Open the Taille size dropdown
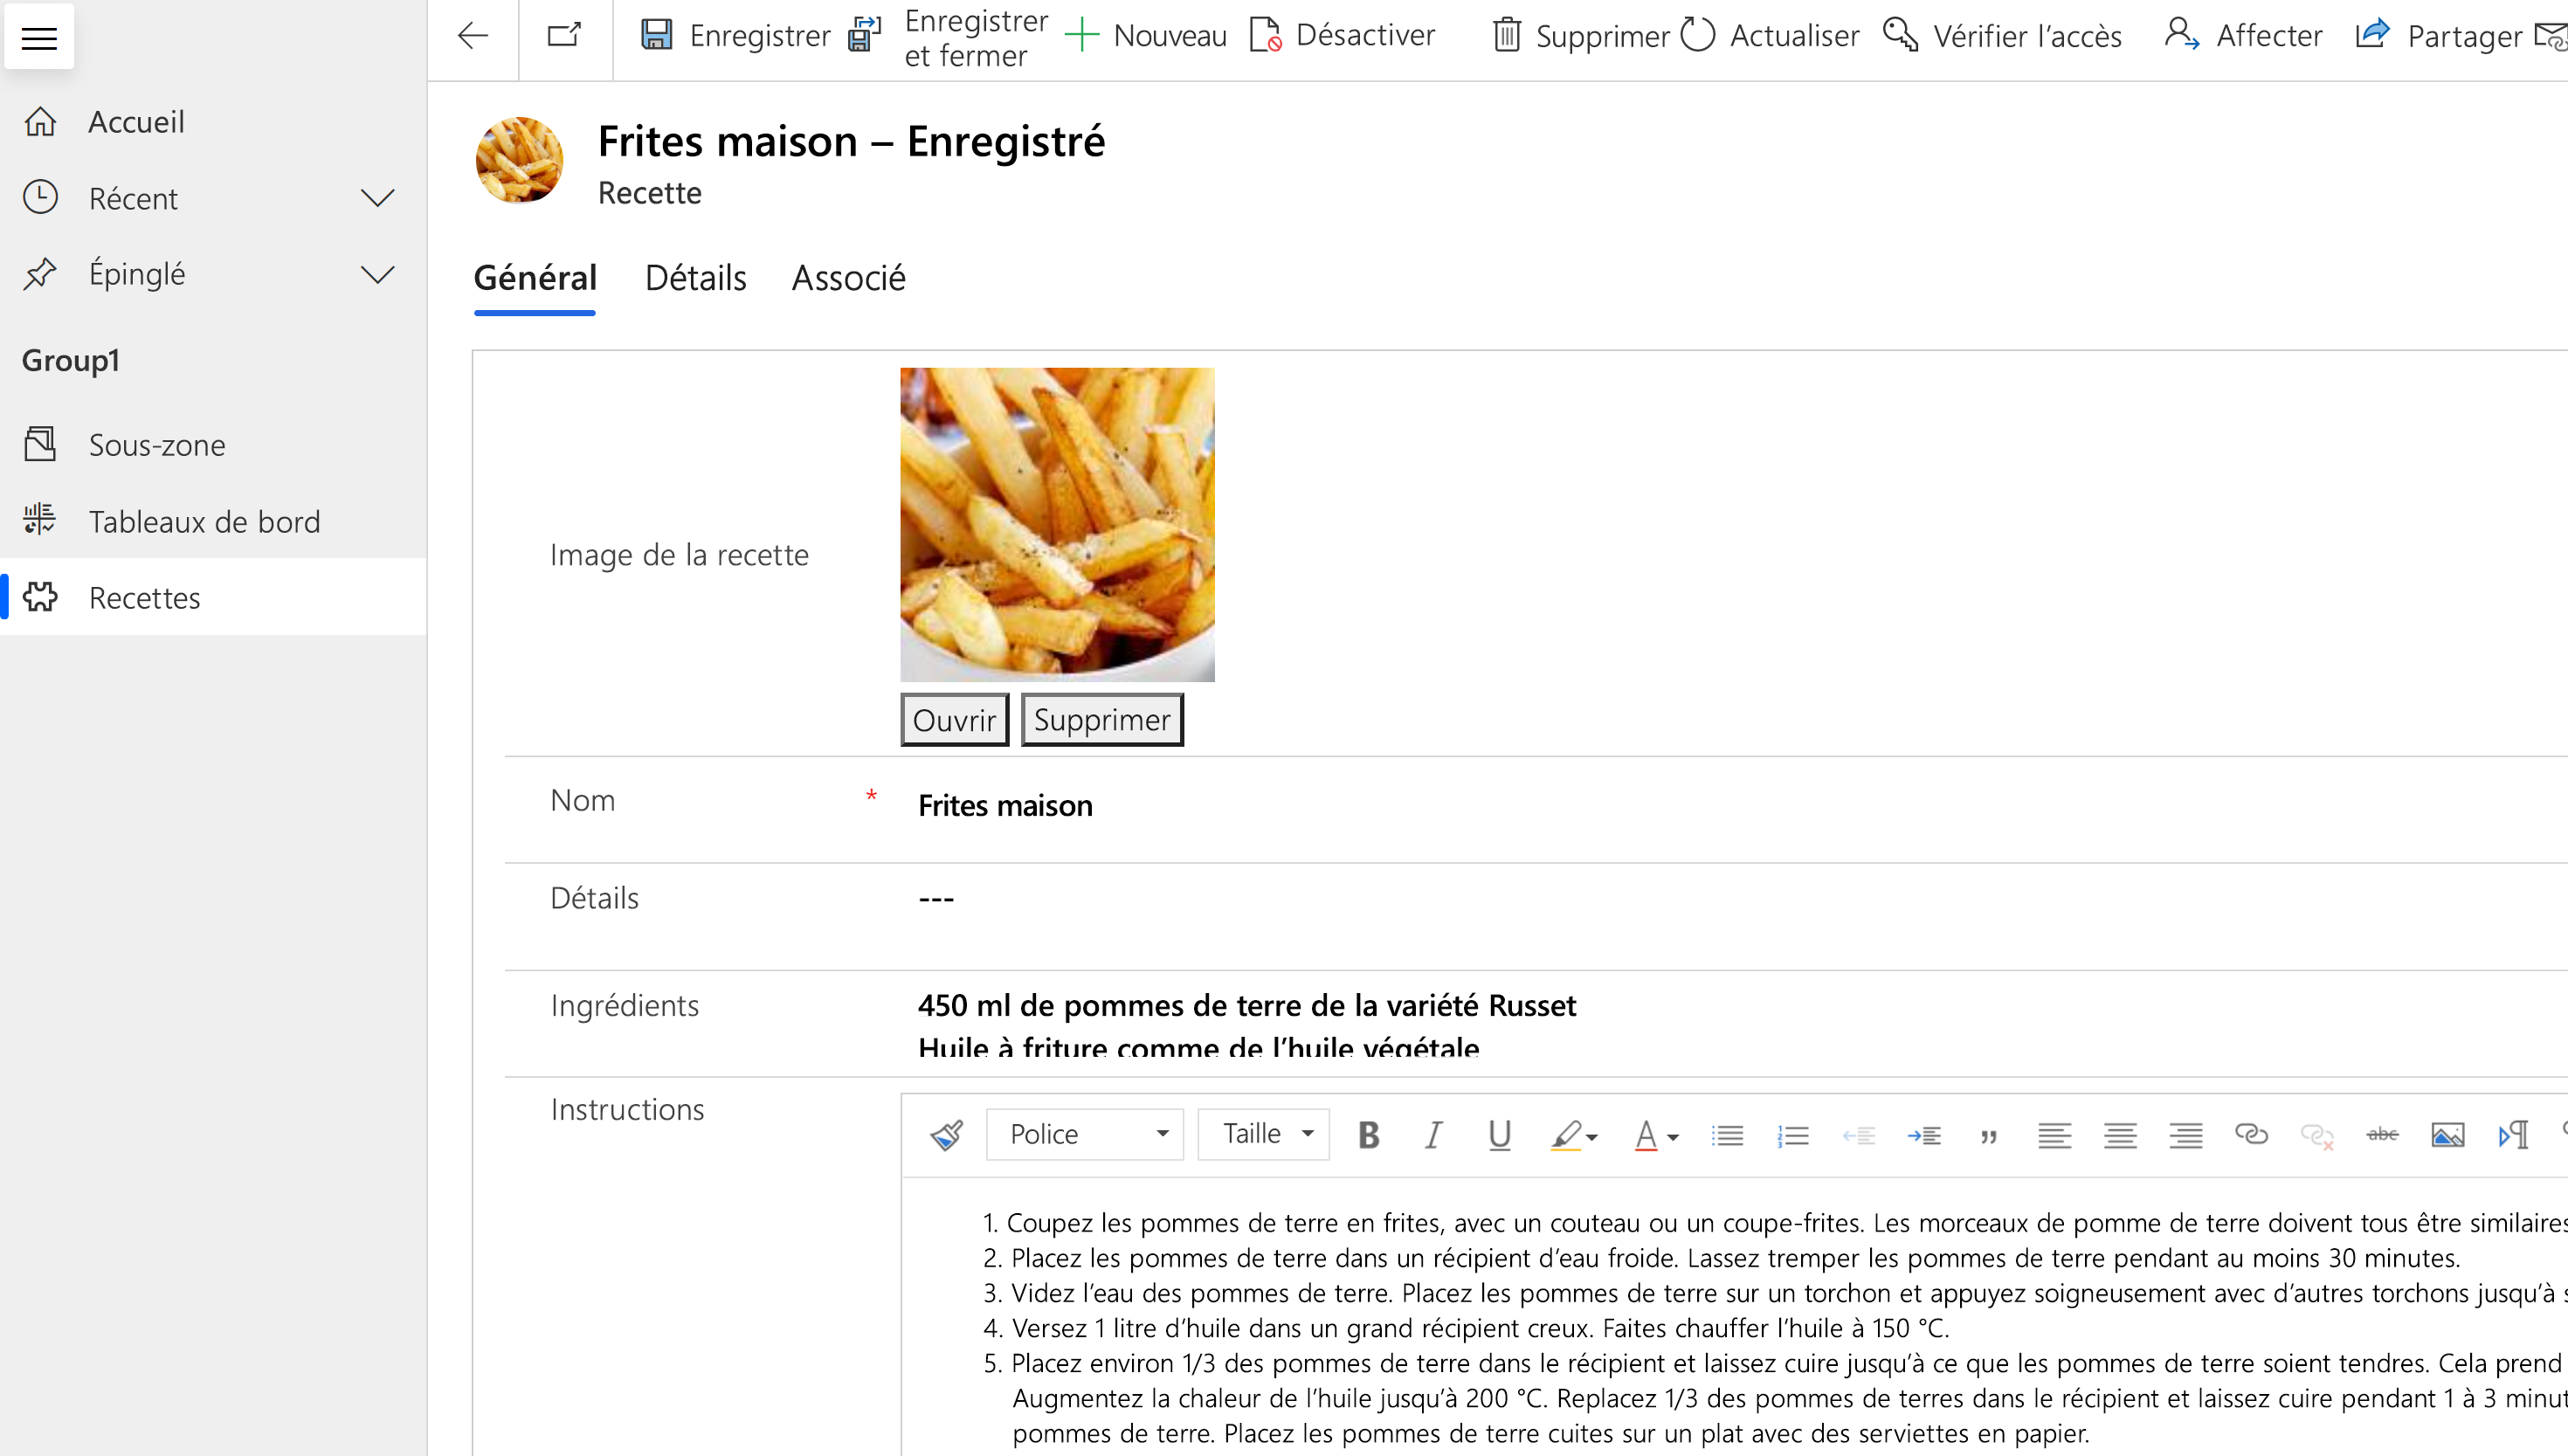Viewport: 2568px width, 1456px height. (x=1263, y=1134)
